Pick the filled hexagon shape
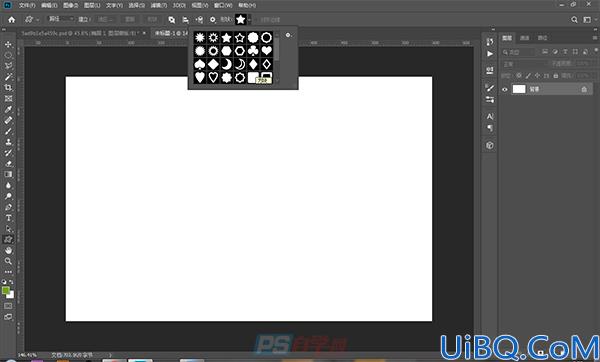The width and height of the screenshot is (600, 362). 227,51
